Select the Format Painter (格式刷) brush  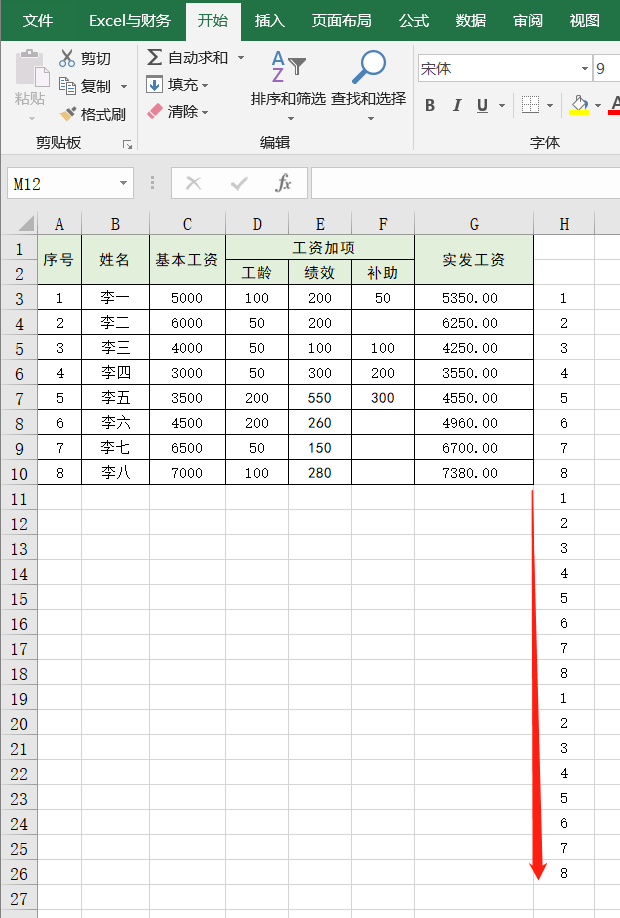67,114
